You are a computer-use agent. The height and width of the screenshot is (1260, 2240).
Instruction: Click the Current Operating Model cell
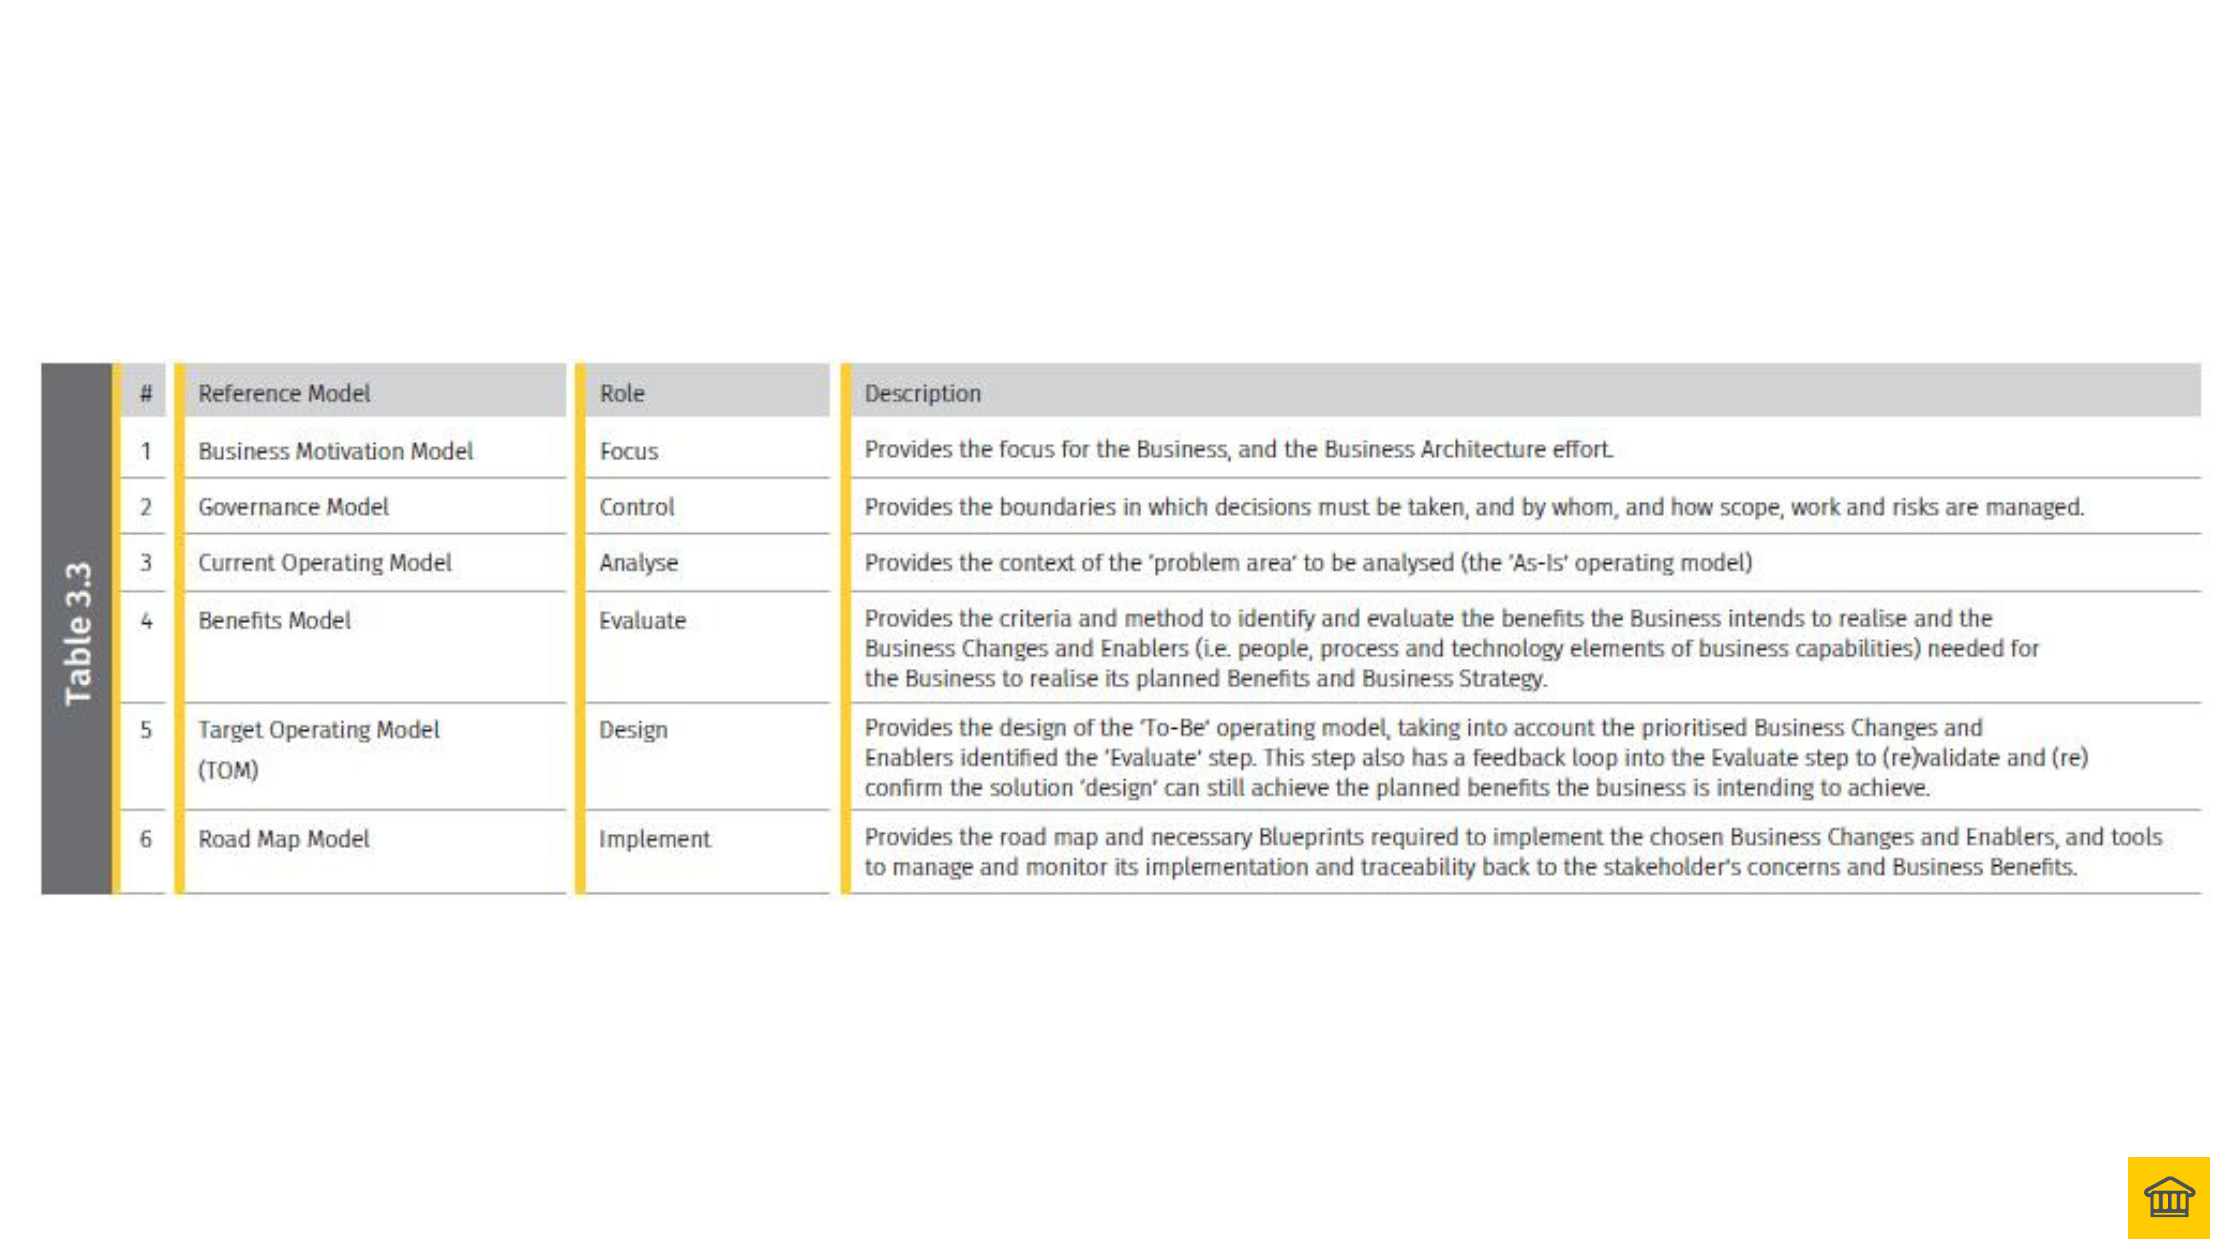coord(324,563)
